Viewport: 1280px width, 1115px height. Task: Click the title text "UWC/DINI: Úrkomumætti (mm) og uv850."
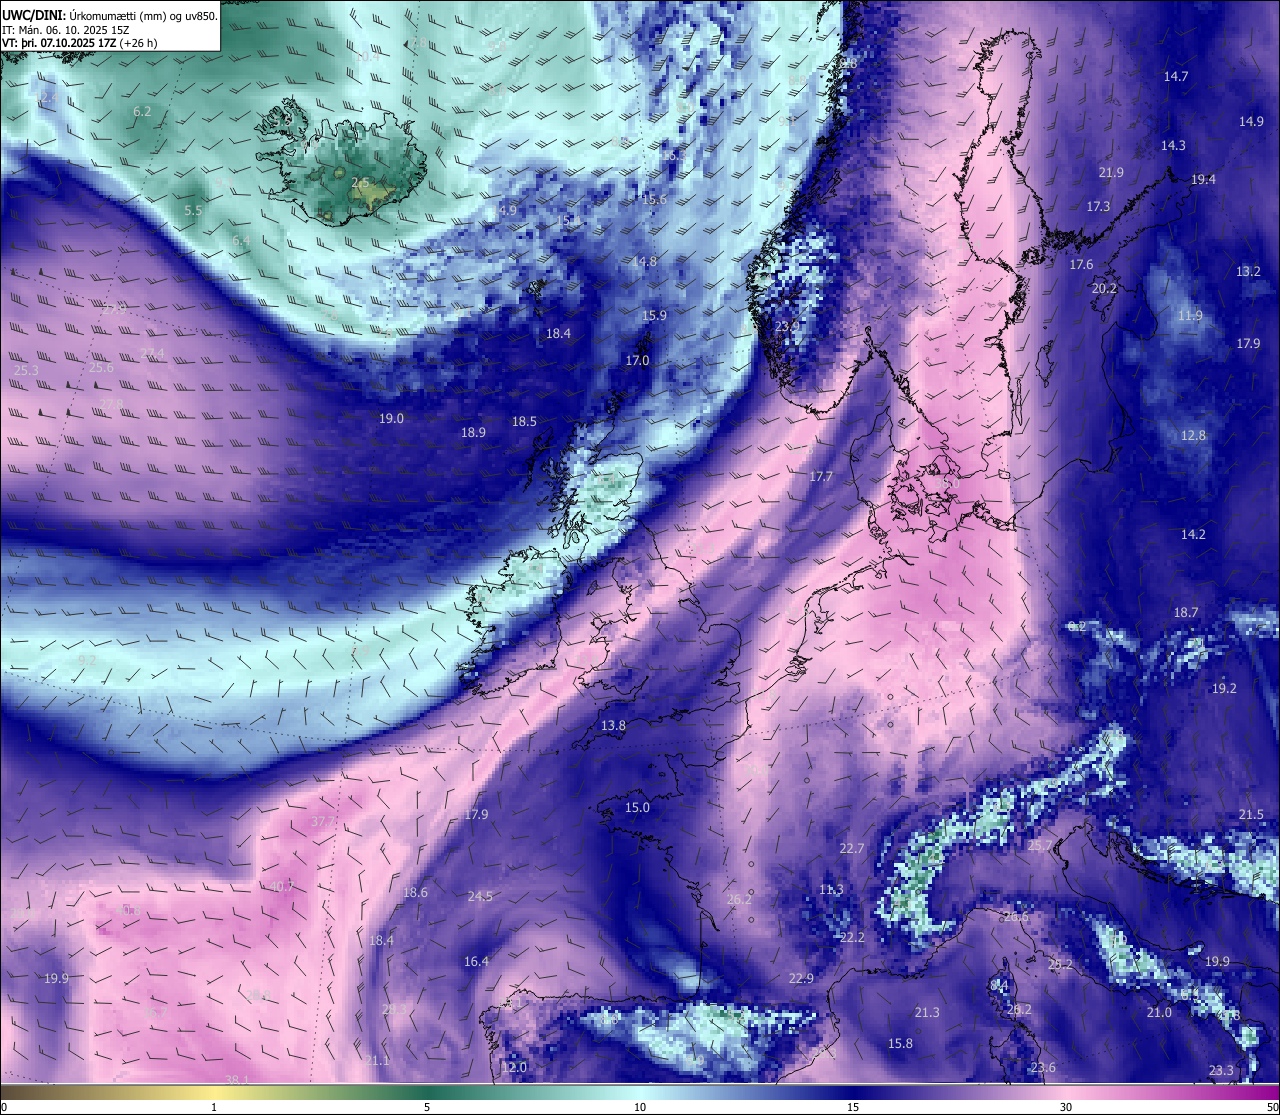pos(110,15)
